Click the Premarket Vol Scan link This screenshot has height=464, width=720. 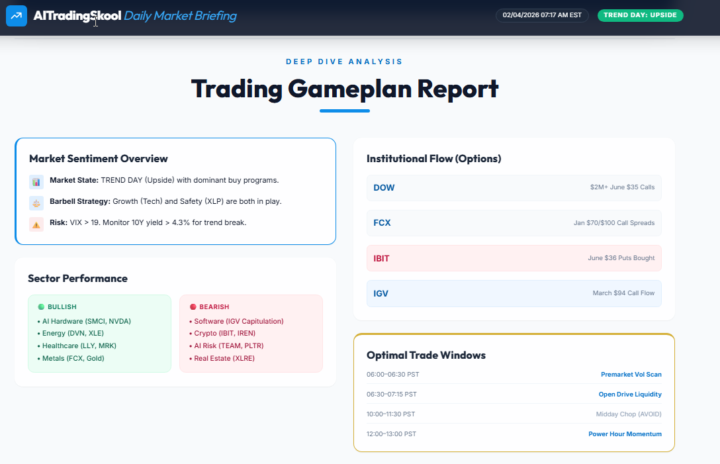click(x=631, y=374)
